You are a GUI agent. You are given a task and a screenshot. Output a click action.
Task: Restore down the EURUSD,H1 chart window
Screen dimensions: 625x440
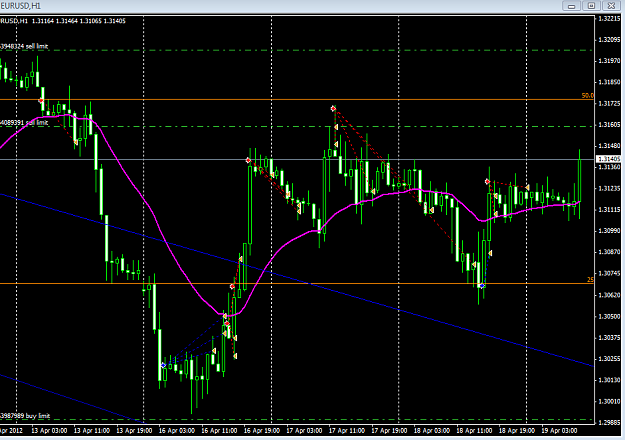592,6
